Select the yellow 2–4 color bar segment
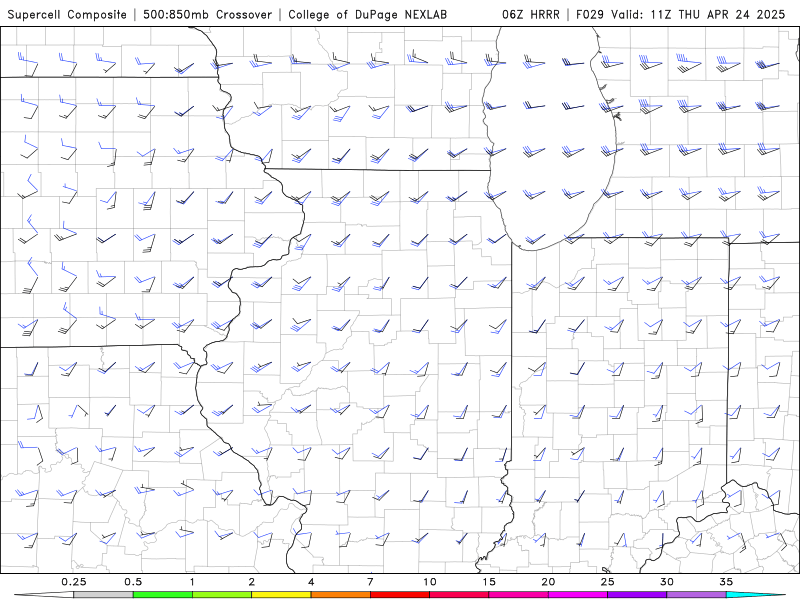This screenshot has width=800, height=600. pos(281,595)
